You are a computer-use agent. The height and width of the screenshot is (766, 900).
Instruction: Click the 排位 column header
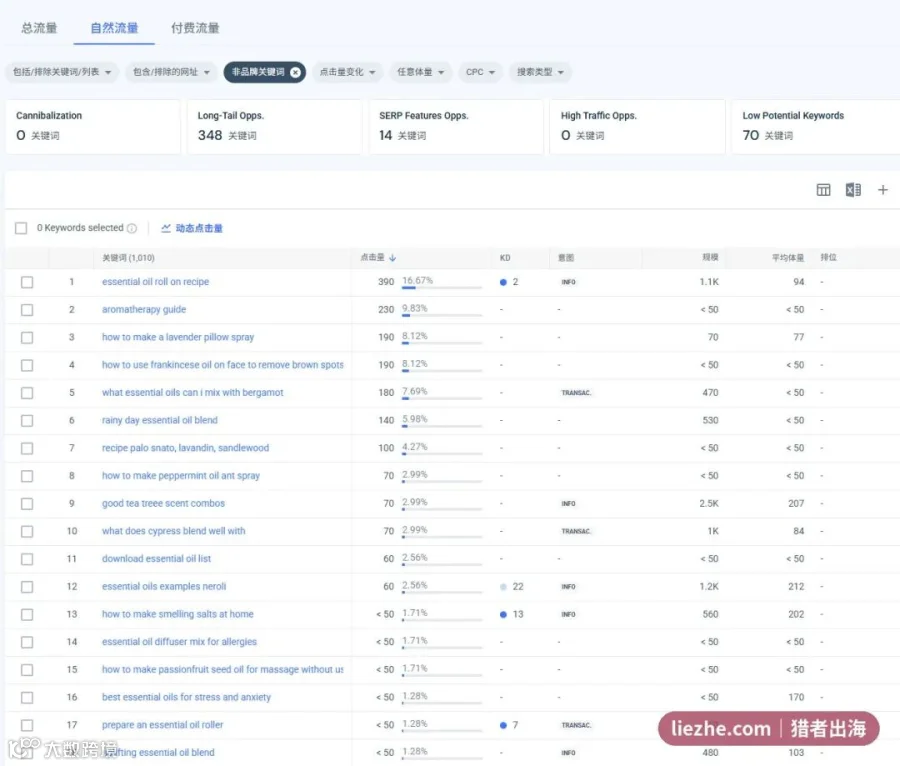click(x=828, y=258)
